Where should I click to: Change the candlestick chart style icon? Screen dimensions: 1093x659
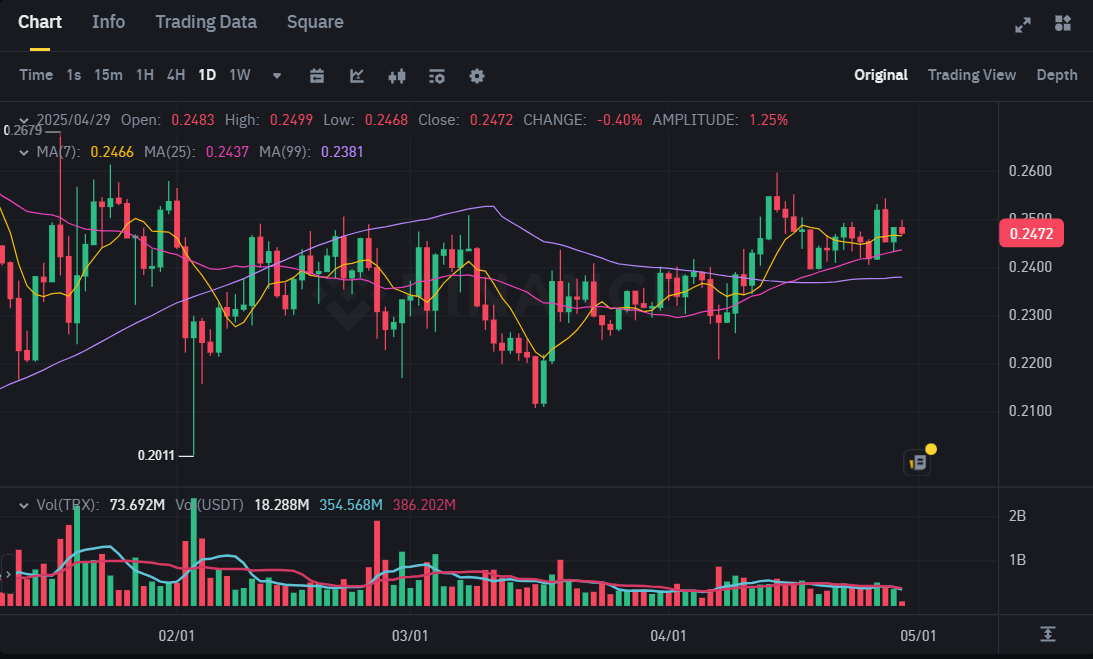pos(397,75)
